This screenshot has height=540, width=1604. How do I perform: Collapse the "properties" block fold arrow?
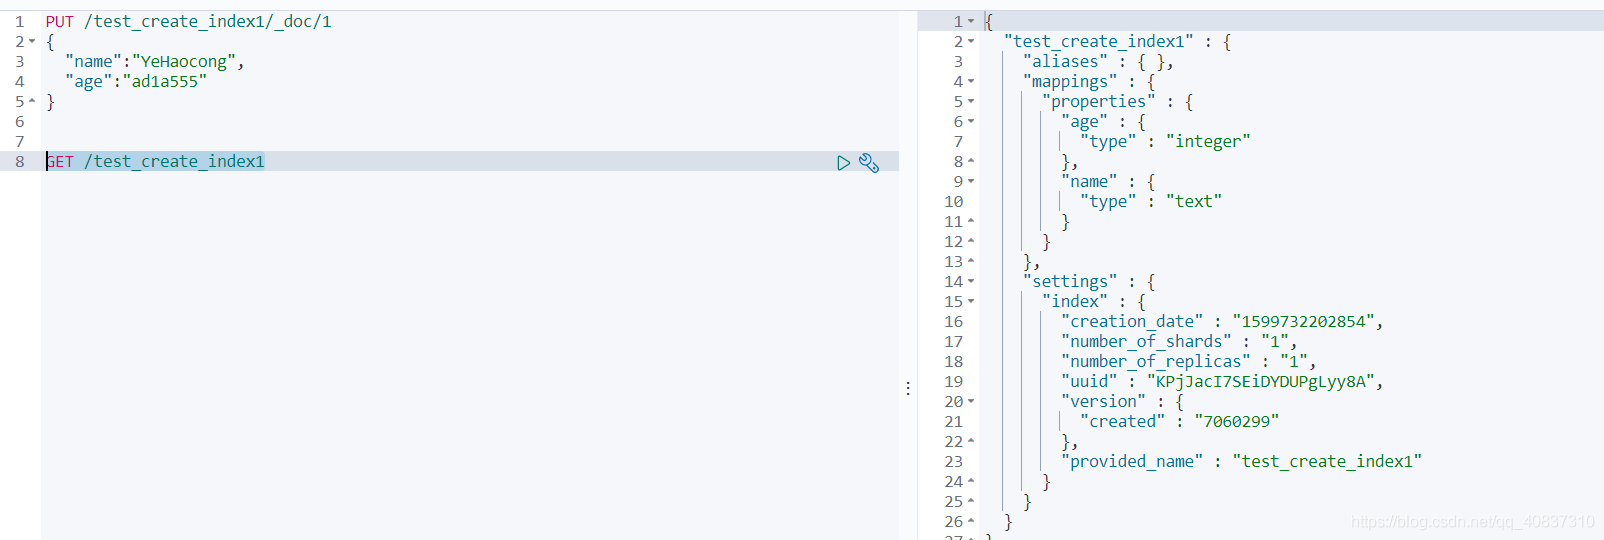(x=971, y=101)
